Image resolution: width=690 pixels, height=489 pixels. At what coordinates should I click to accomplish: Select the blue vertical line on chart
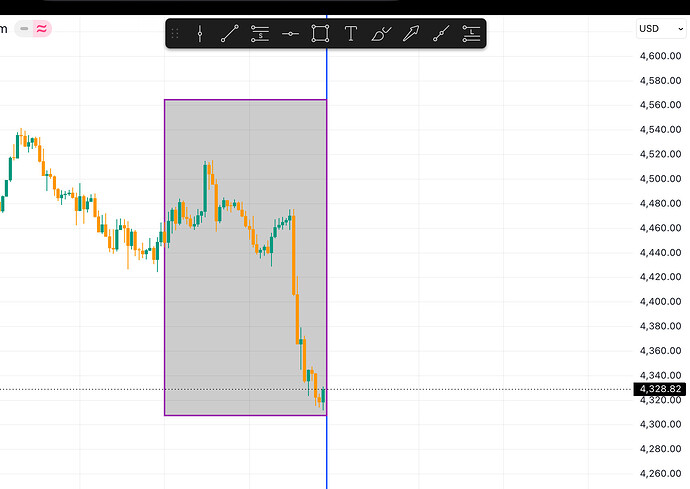(x=327, y=453)
